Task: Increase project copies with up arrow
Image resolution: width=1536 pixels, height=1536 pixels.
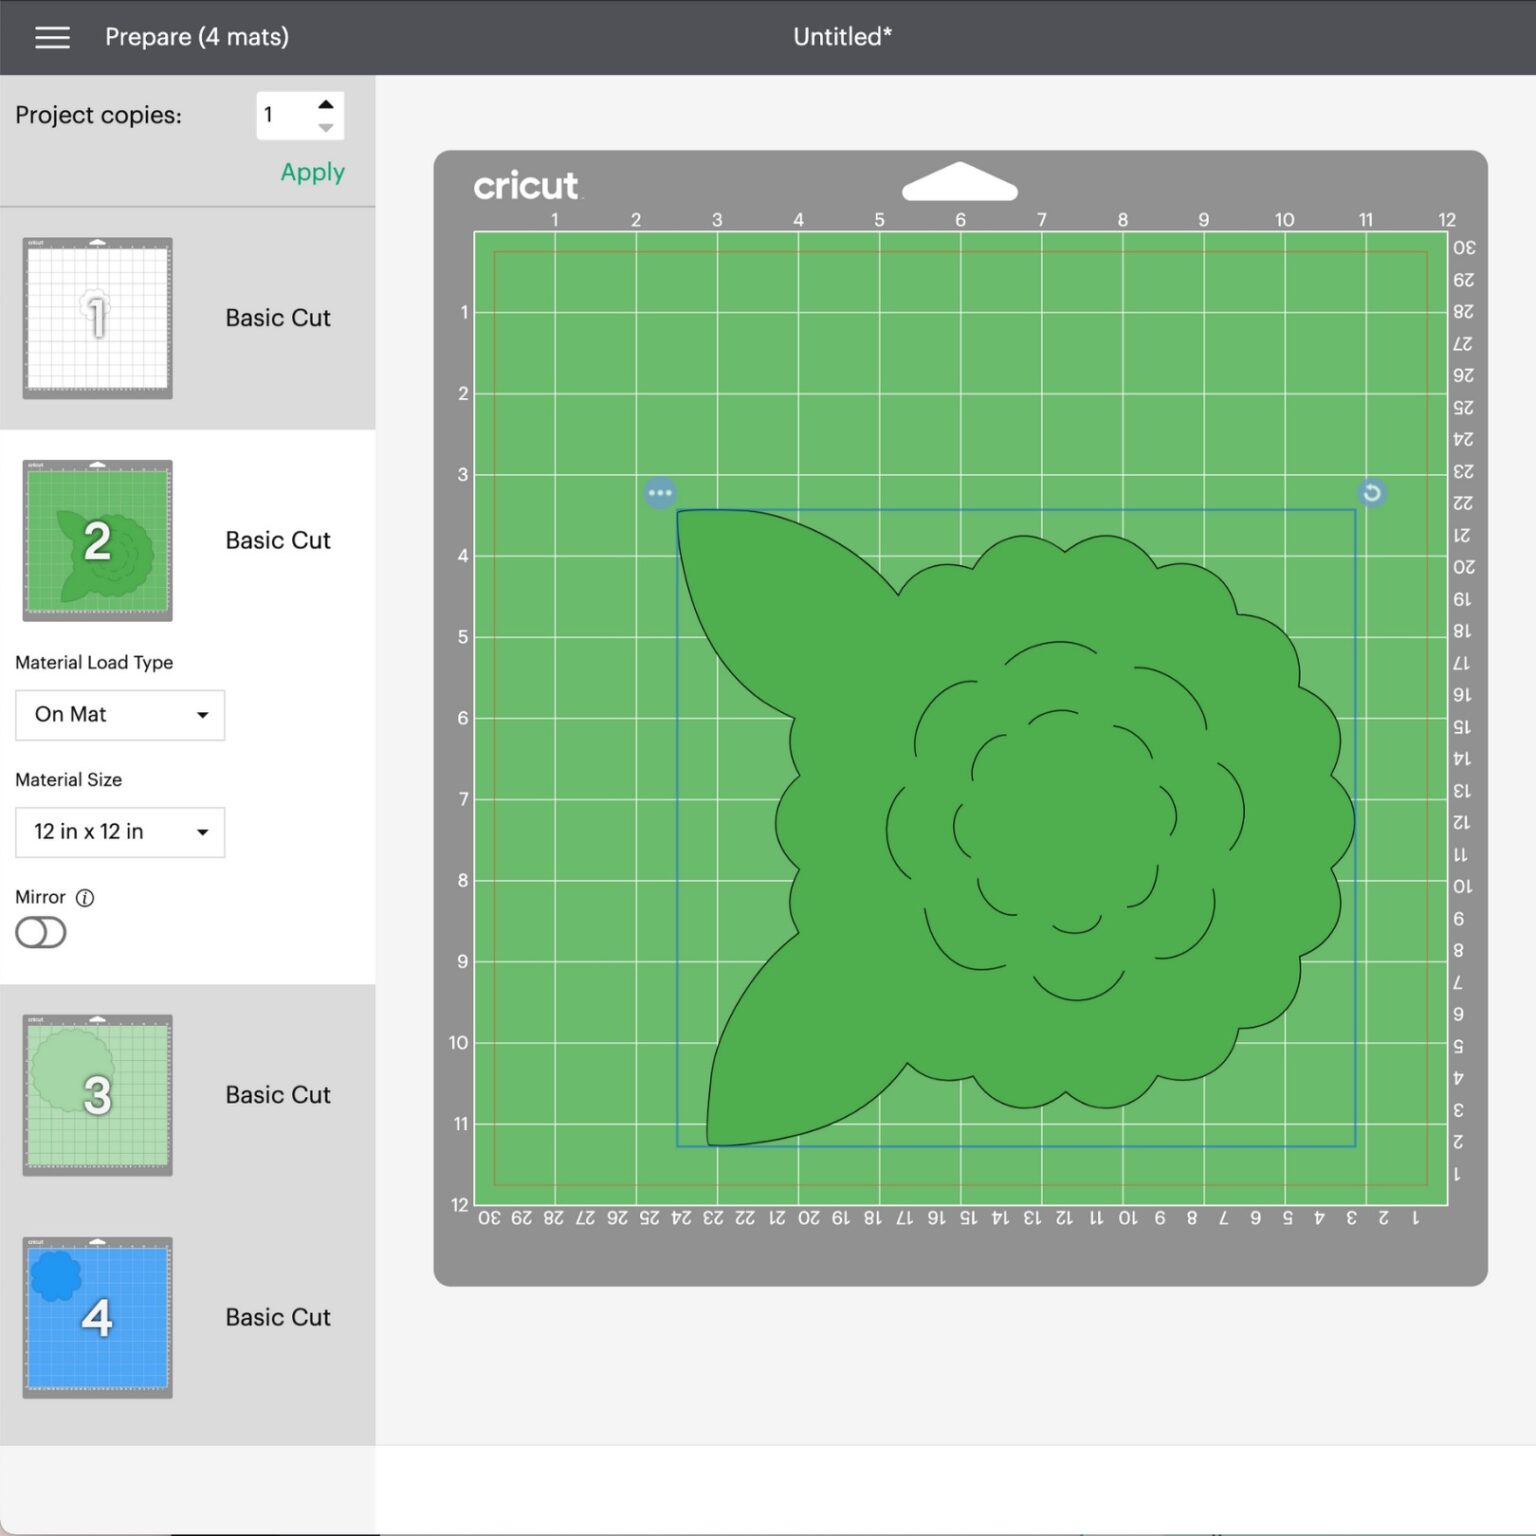Action: 326,104
